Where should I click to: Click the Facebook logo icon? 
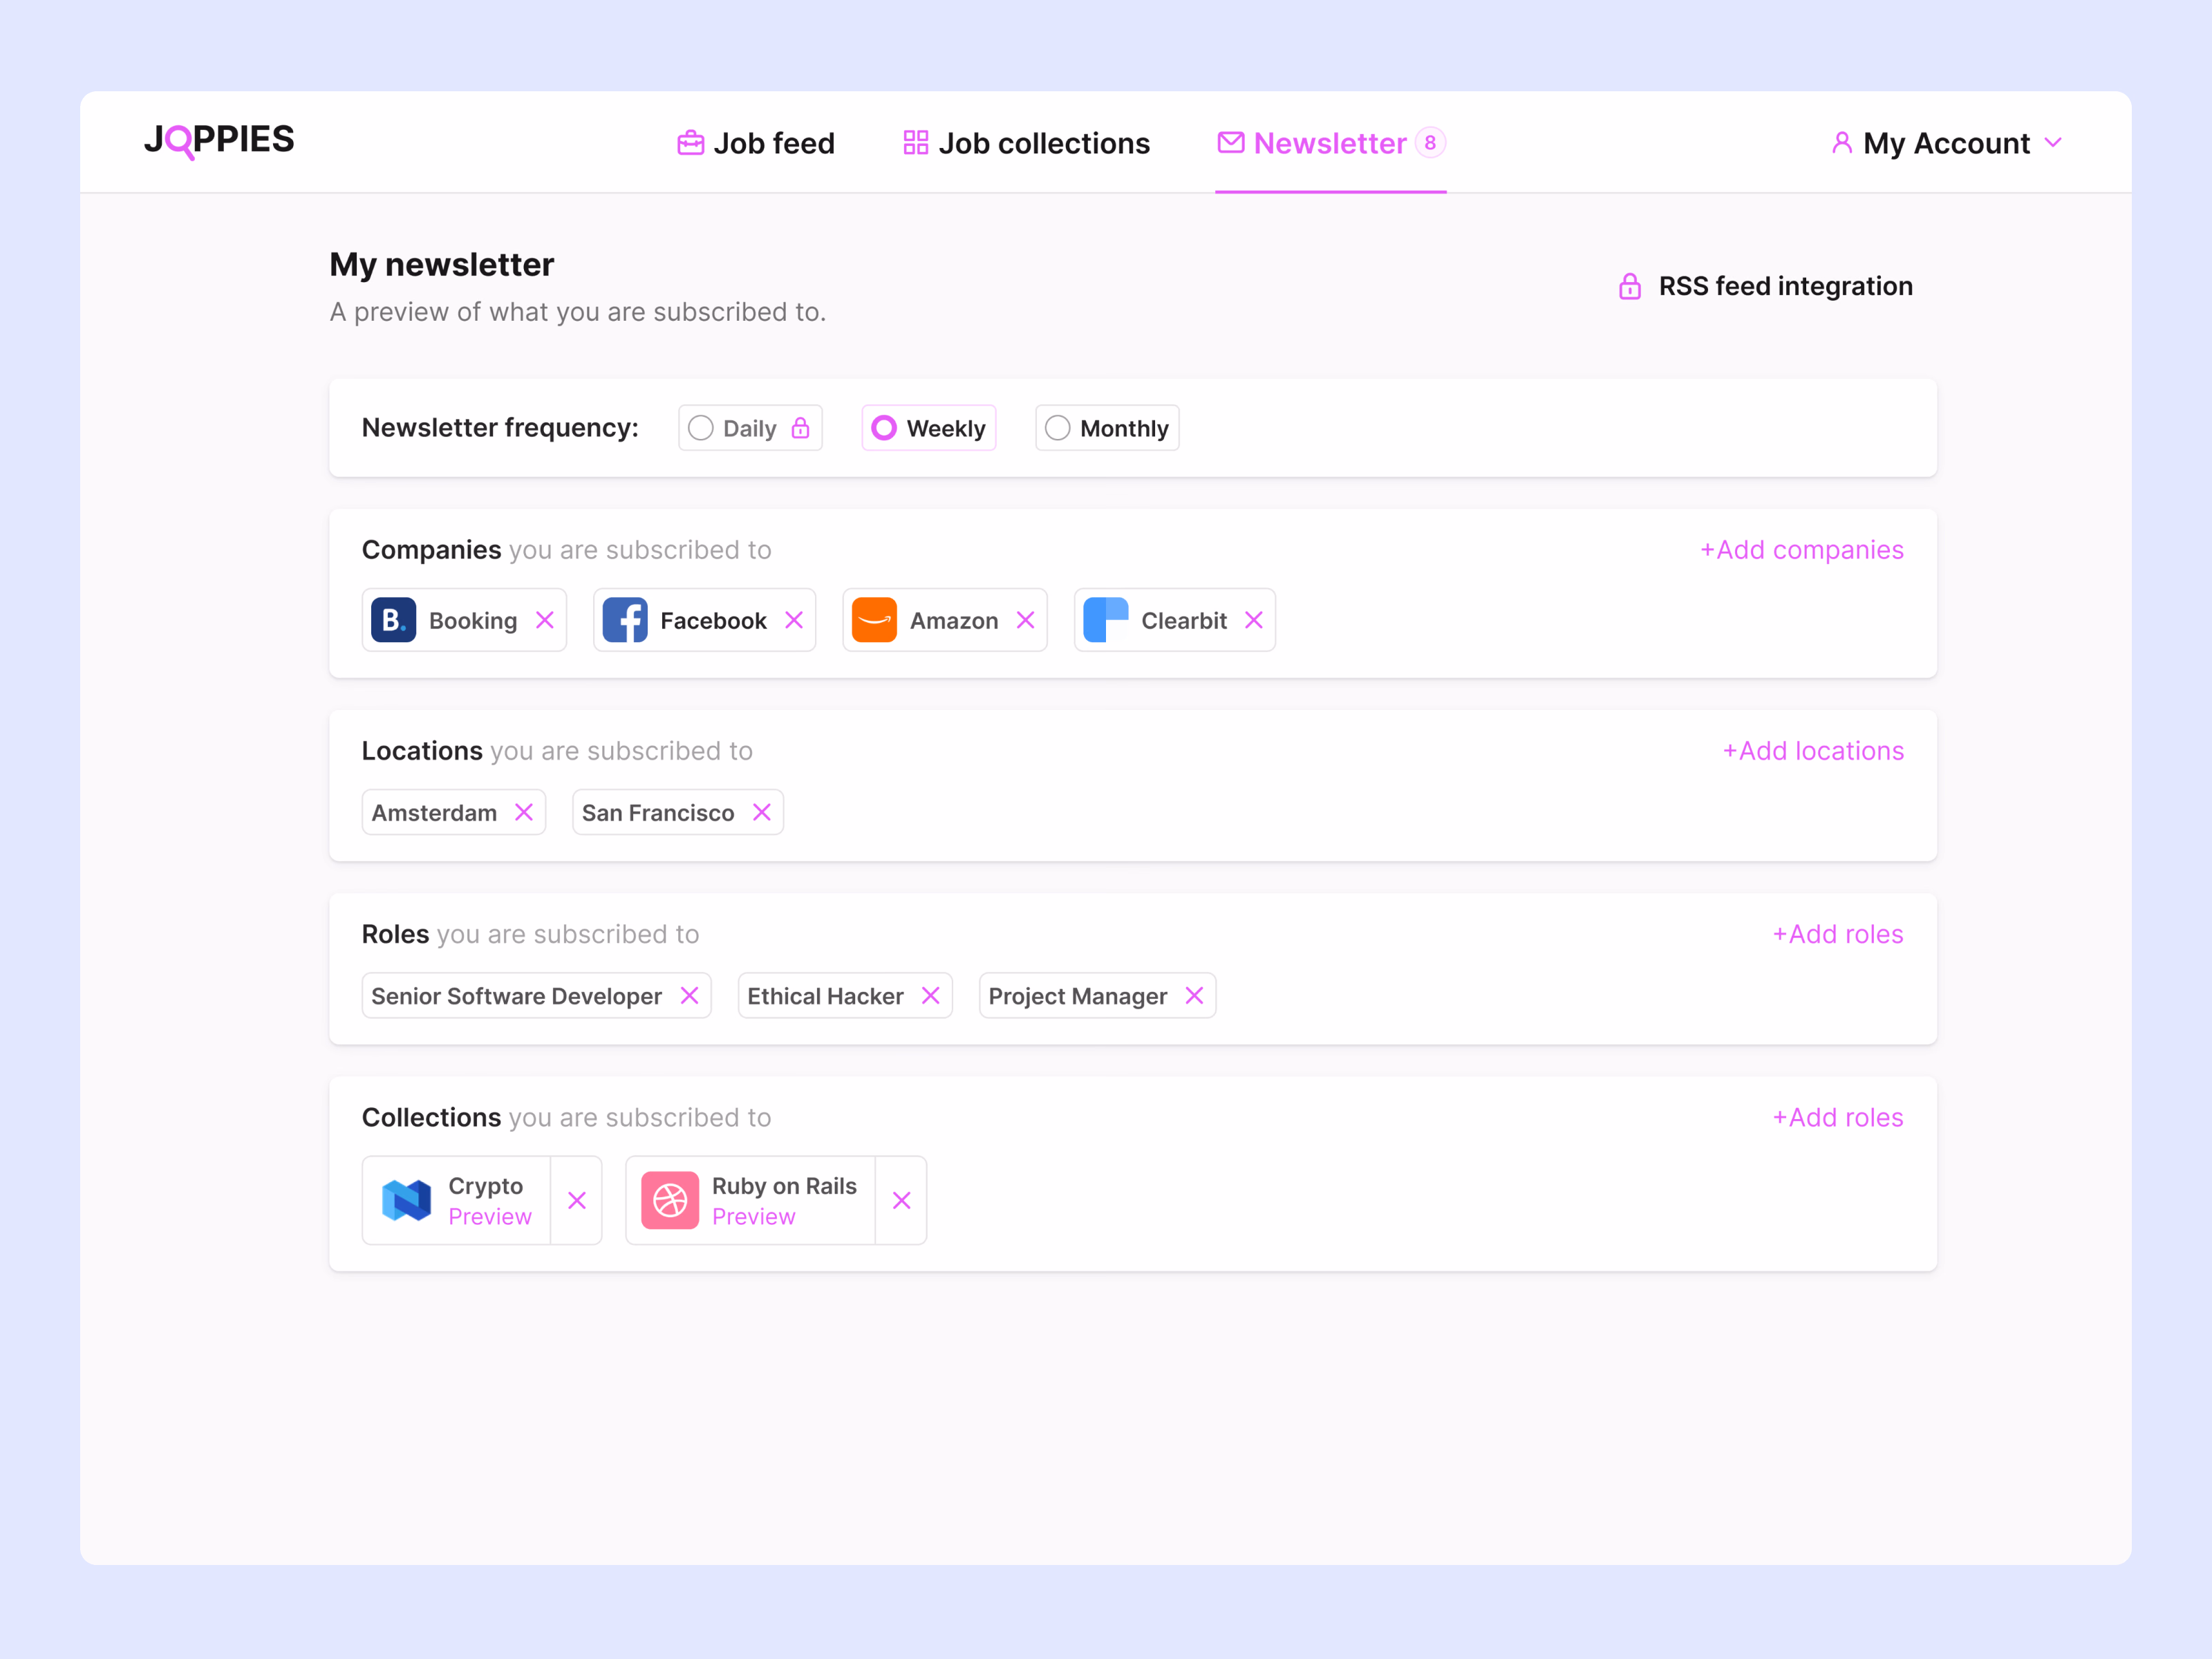click(x=625, y=620)
